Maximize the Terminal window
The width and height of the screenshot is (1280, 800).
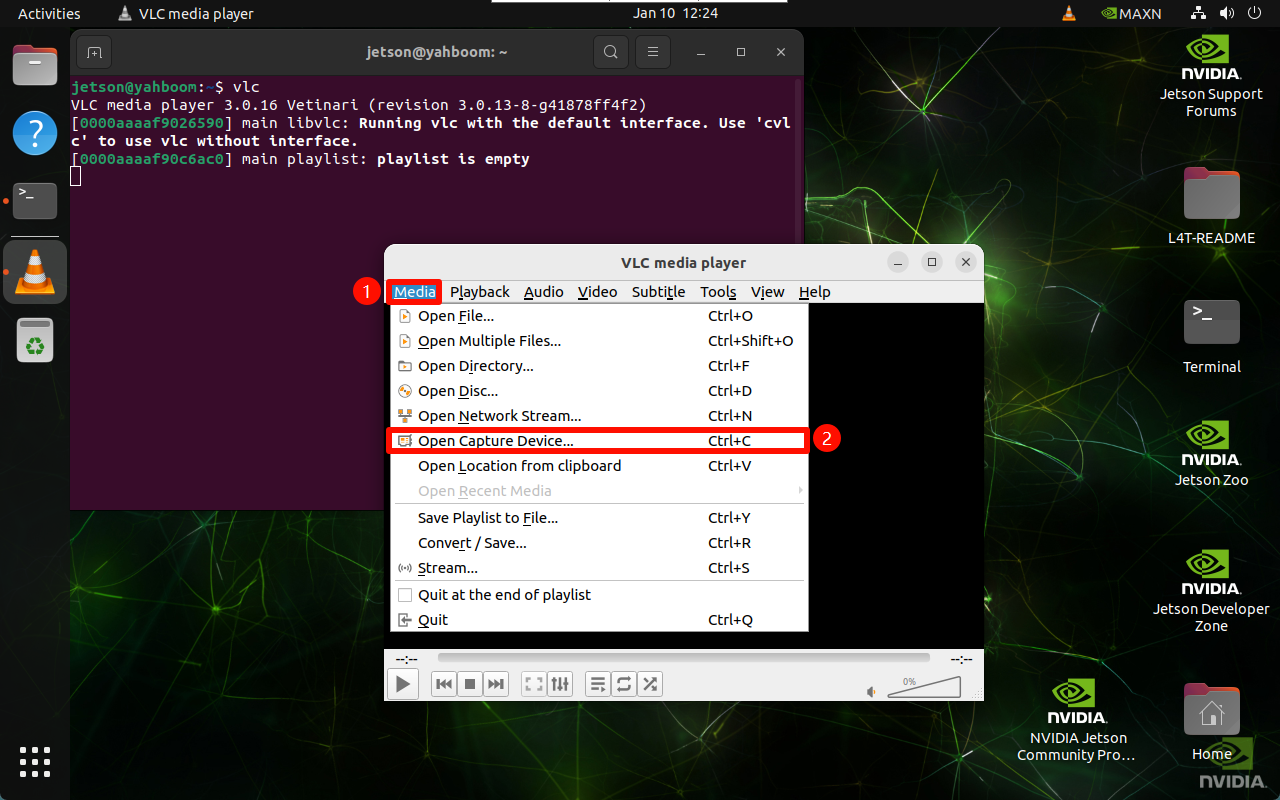coord(741,52)
